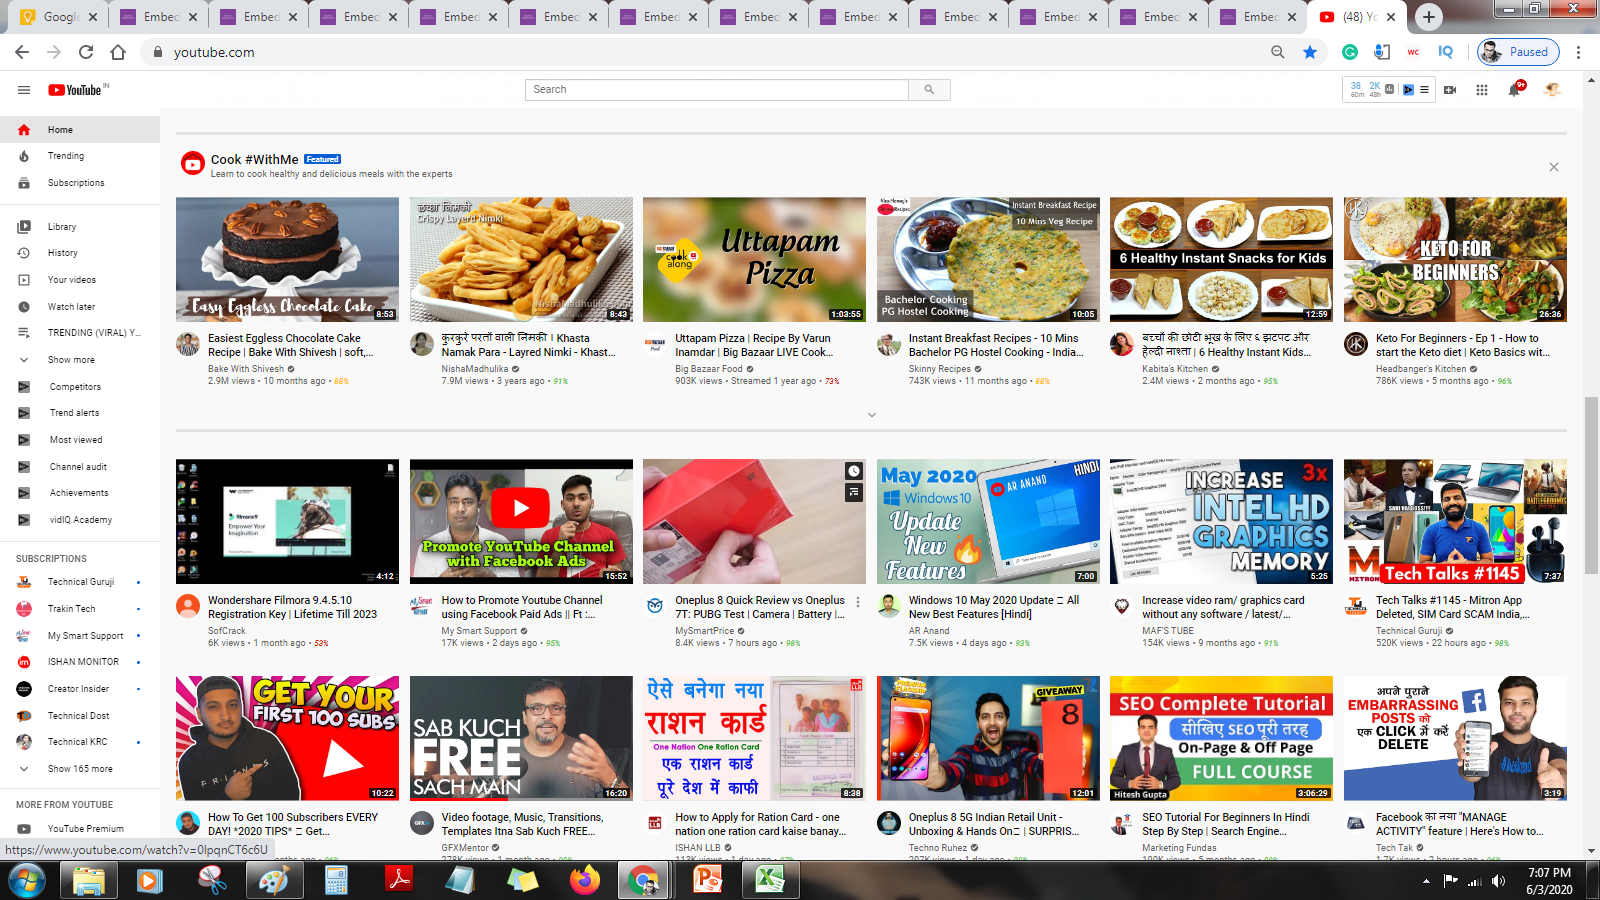Click the WC extension icon
Screen dimensions: 1600x900
pyautogui.click(x=1413, y=52)
